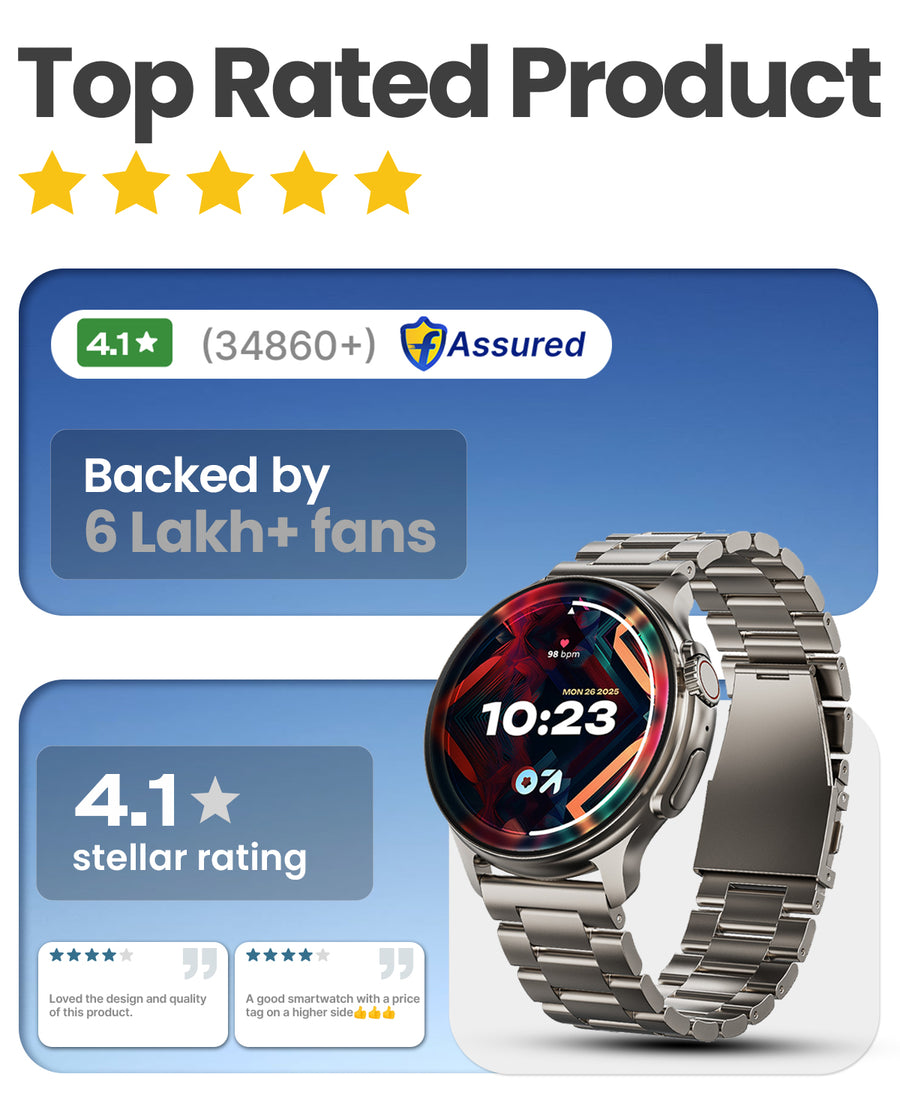Image resolution: width=900 pixels, height=1116 pixels.
Task: Open the 'Loved the design and quality' review card
Action: (133, 994)
